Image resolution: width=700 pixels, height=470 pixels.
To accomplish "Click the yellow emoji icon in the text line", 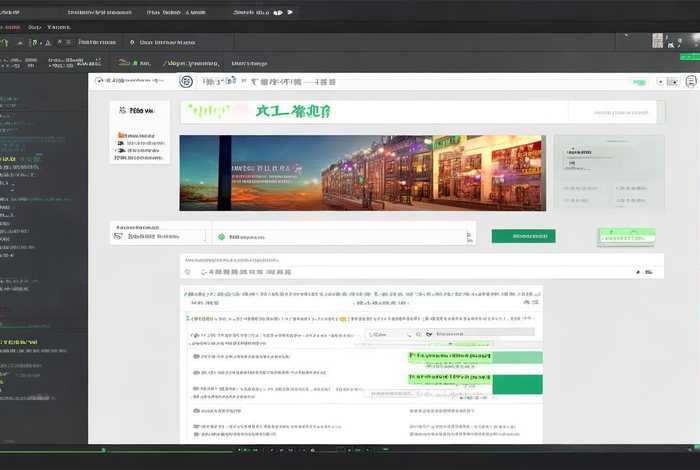I will [343, 319].
